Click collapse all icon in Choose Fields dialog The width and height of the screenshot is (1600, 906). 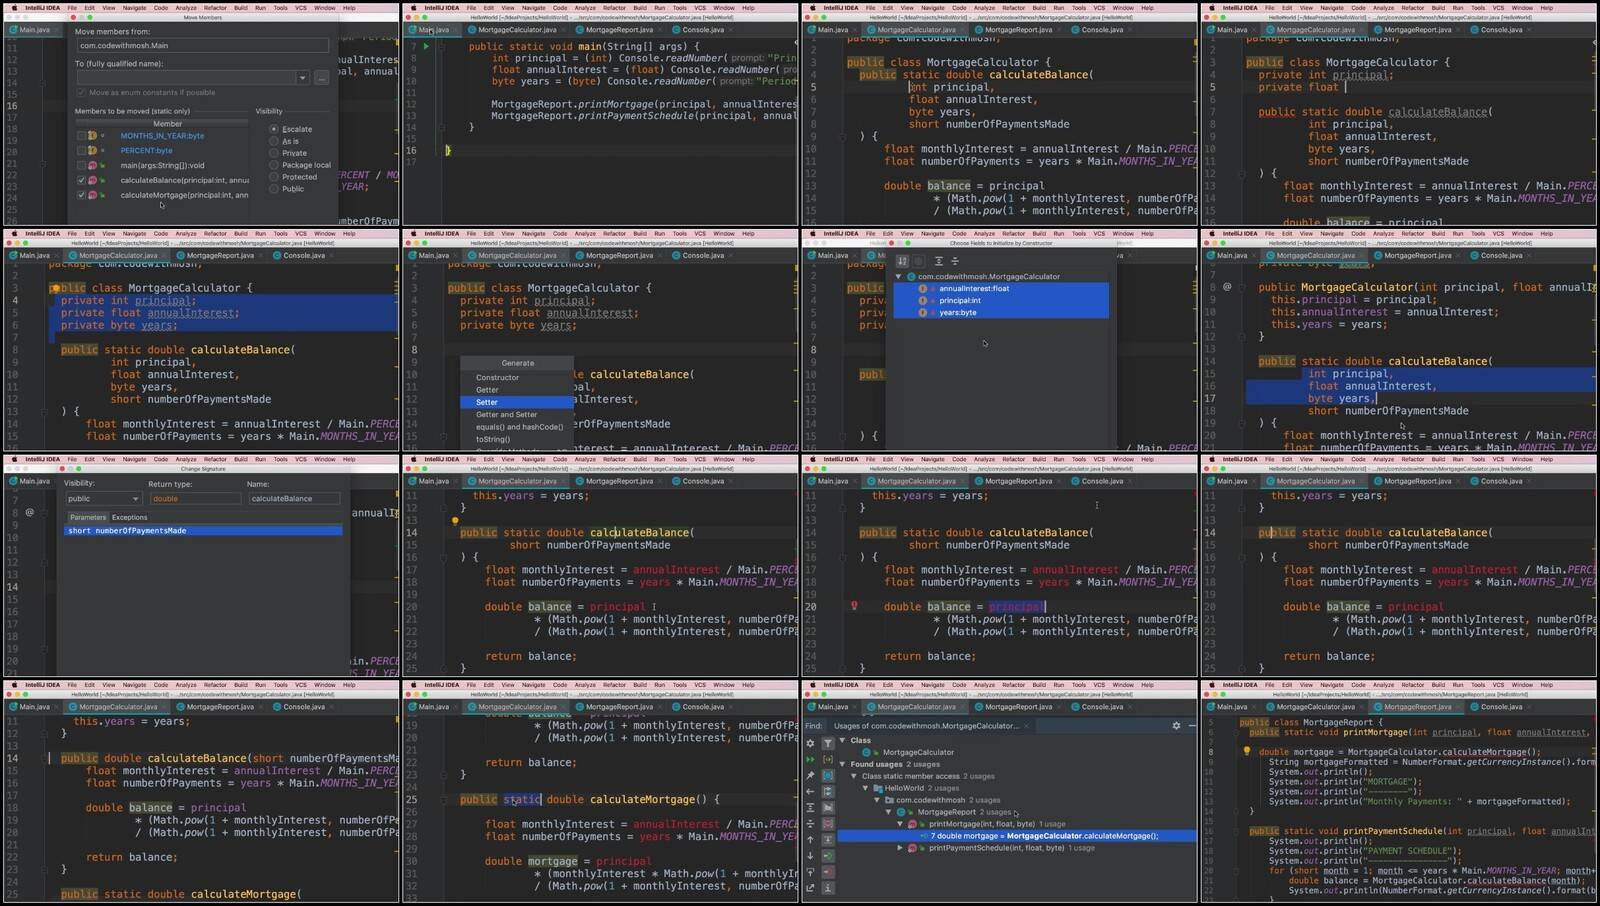[x=954, y=261]
